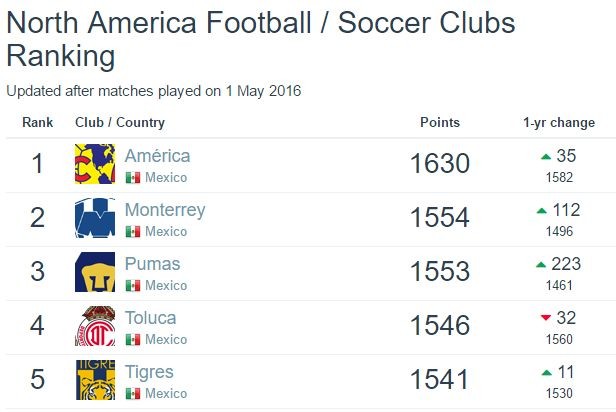Click Mexico flag under Pumas

[x=132, y=286]
